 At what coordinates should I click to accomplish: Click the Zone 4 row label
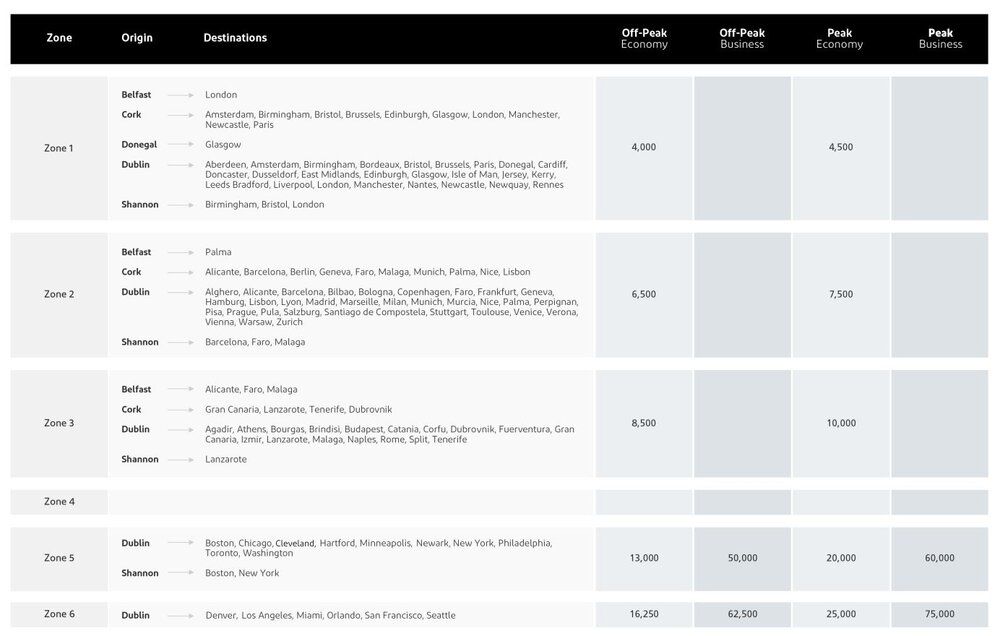(59, 502)
